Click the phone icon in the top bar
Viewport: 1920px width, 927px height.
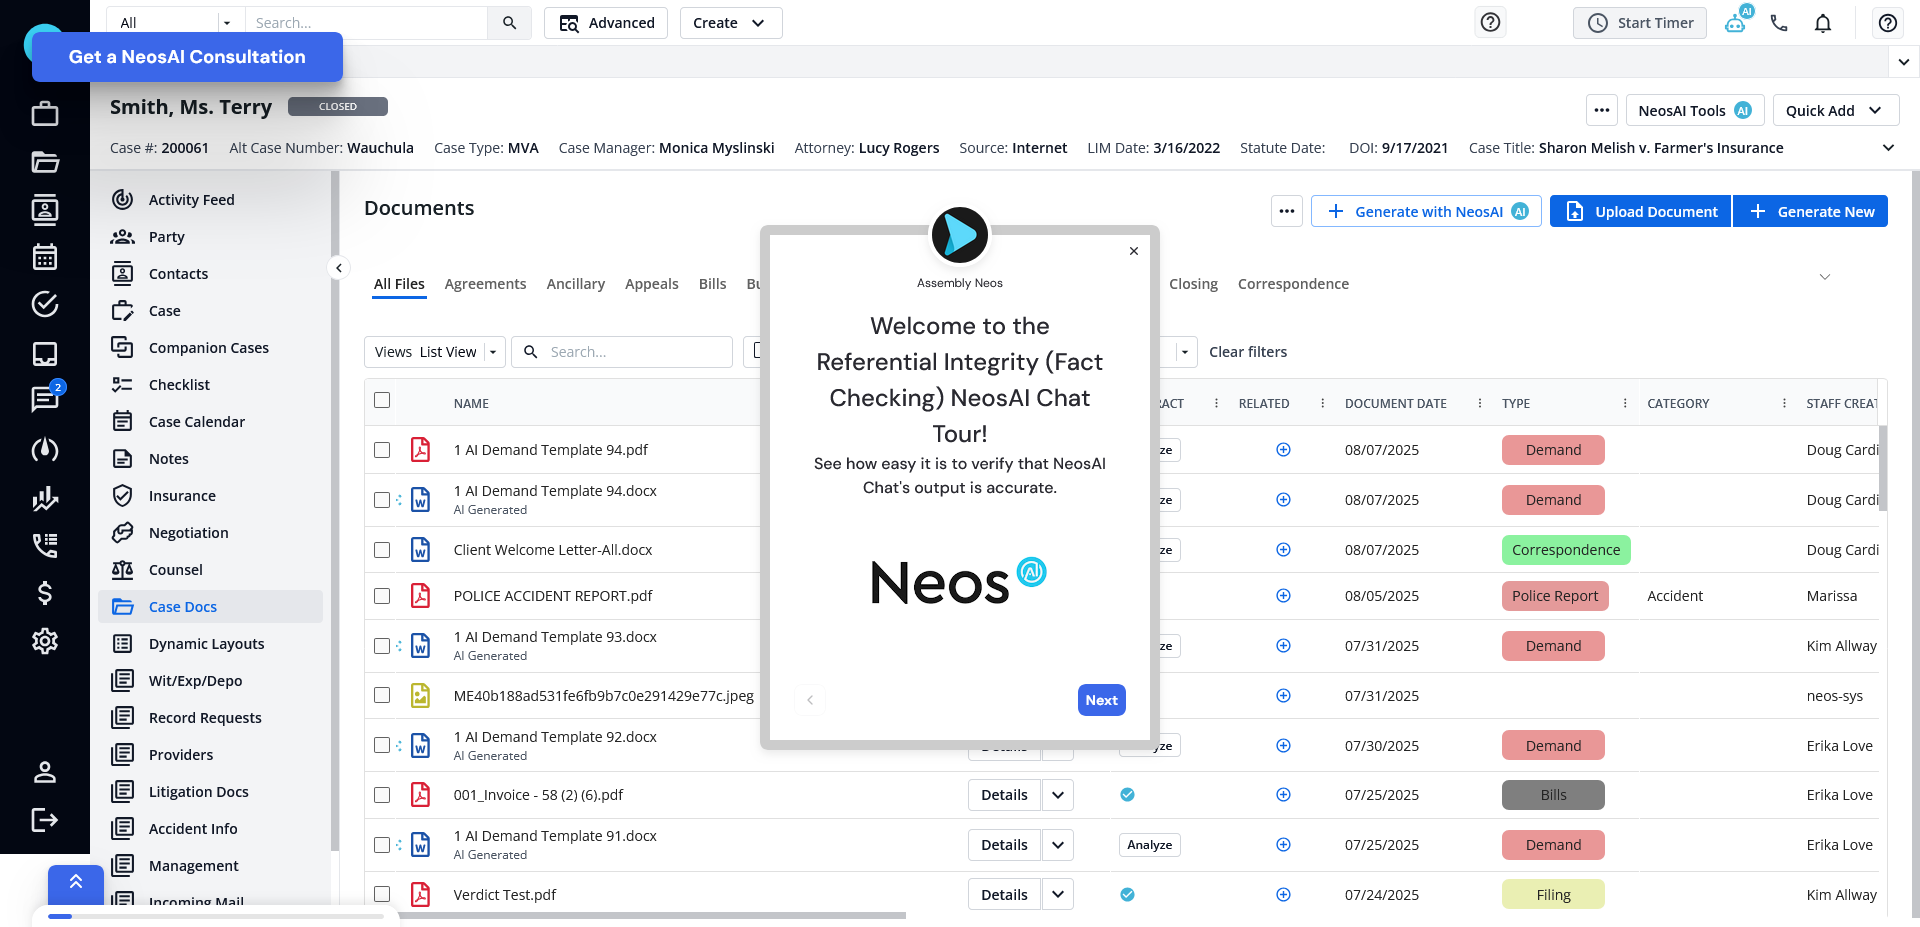(1780, 22)
